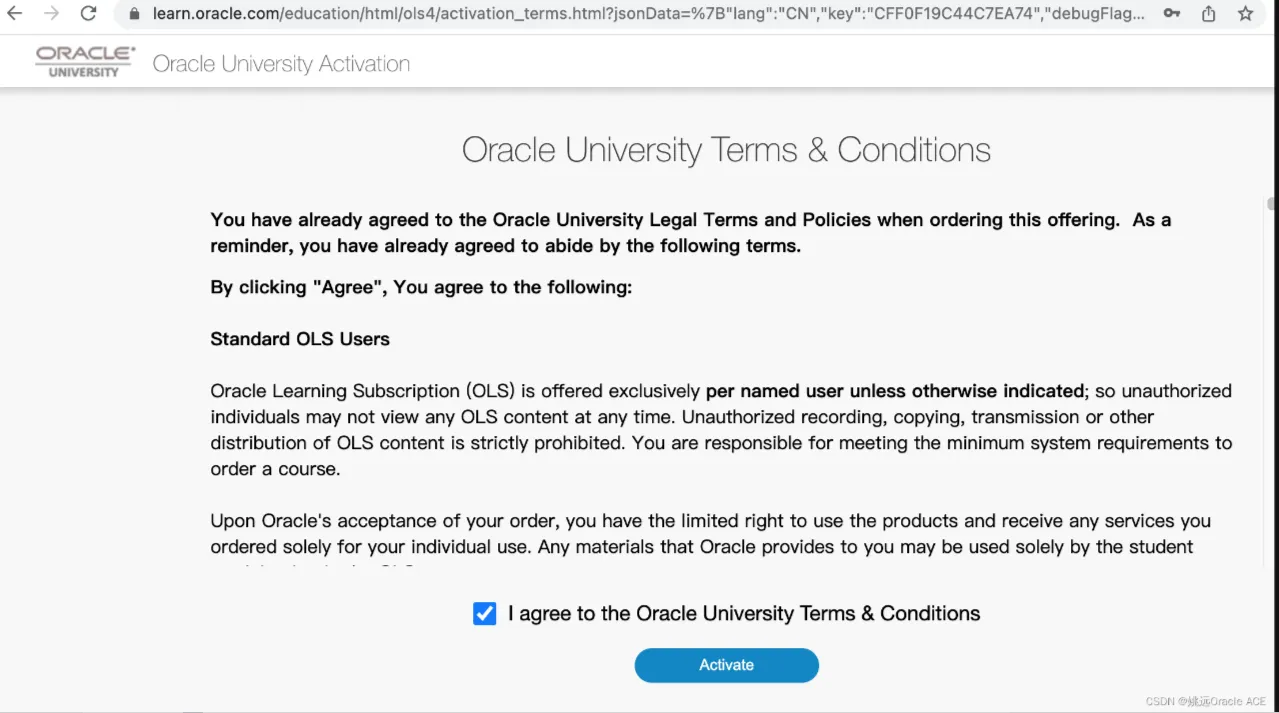The height and width of the screenshot is (713, 1279).
Task: Click the 'Standard OLS Users' subheading
Action: coord(300,339)
